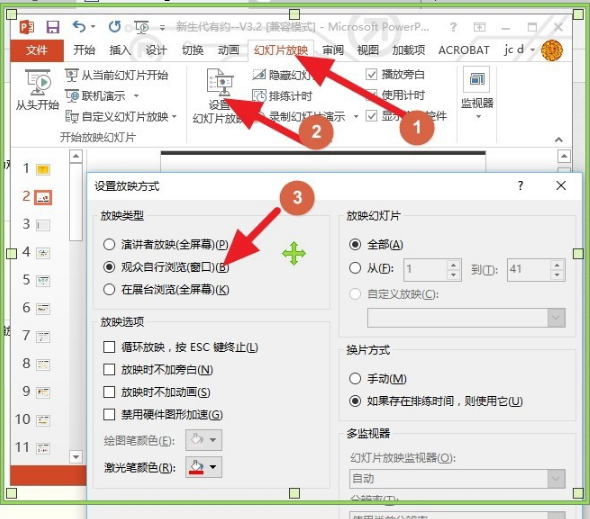The image size is (590, 519).
Task: Start slideshow from quick access toolbar icon
Action: pos(141,27)
